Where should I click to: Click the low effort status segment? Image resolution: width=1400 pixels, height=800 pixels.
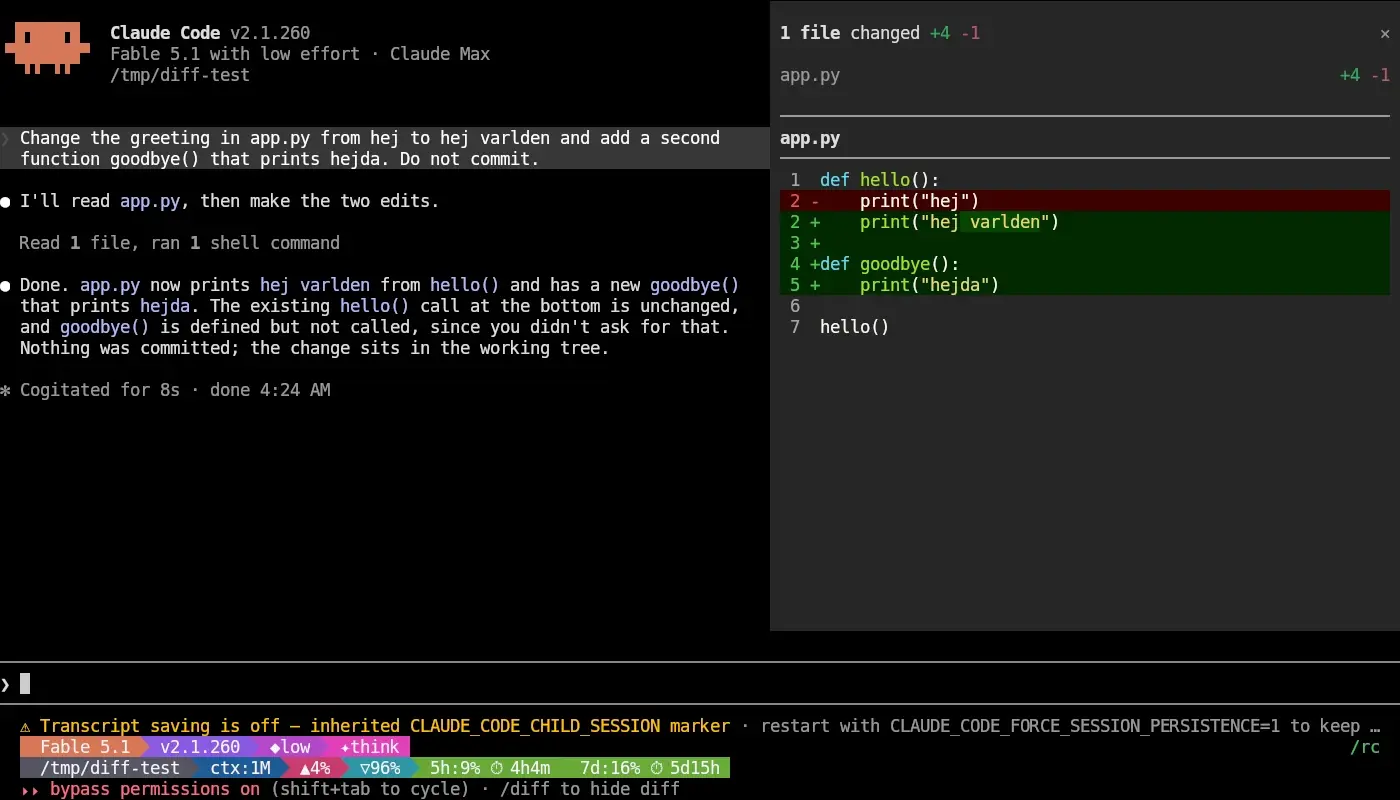290,747
